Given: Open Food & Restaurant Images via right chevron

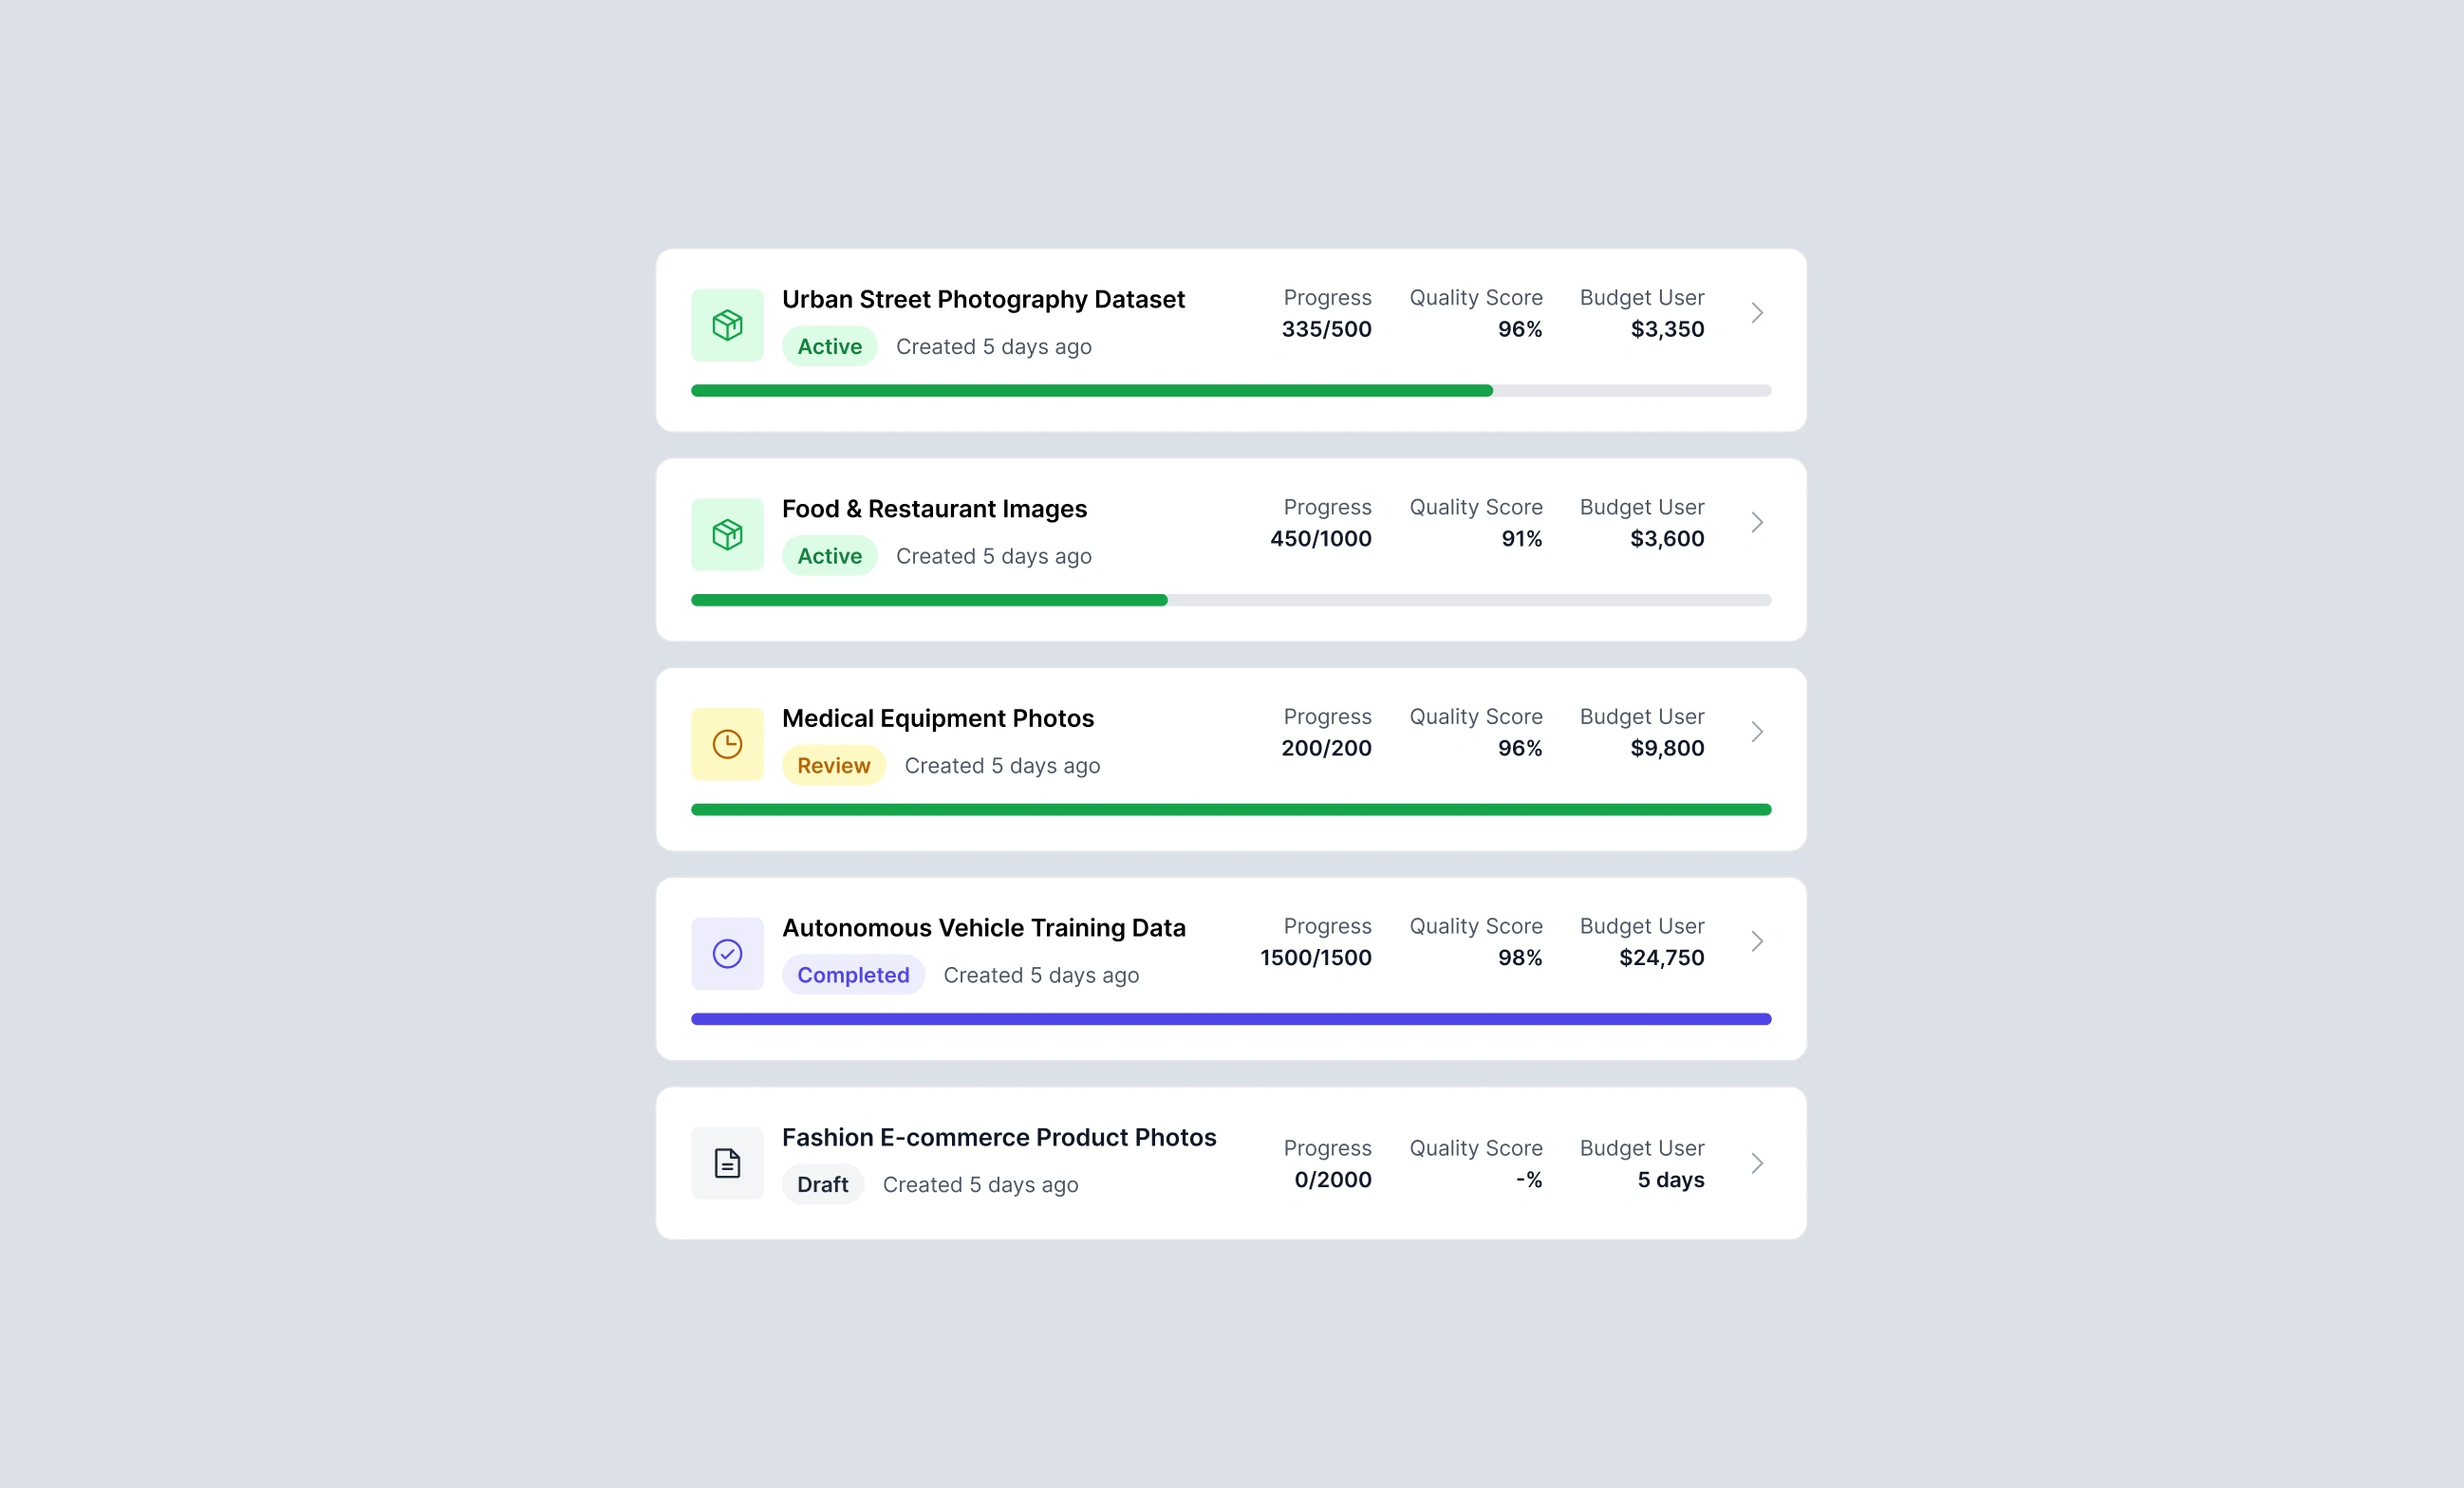Looking at the screenshot, I should [x=1757, y=522].
